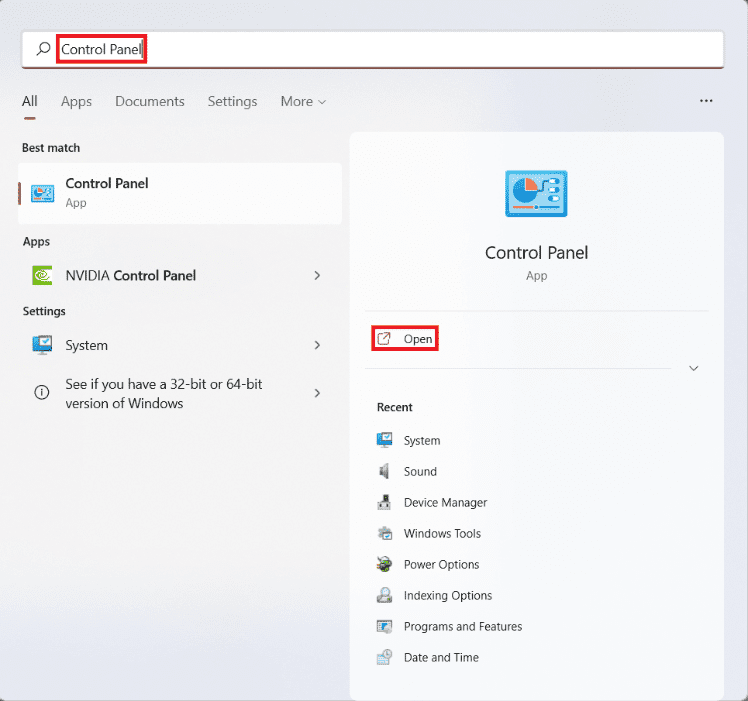Viewport: 748px width, 701px height.
Task: Open recent Sound item
Action: (x=420, y=471)
